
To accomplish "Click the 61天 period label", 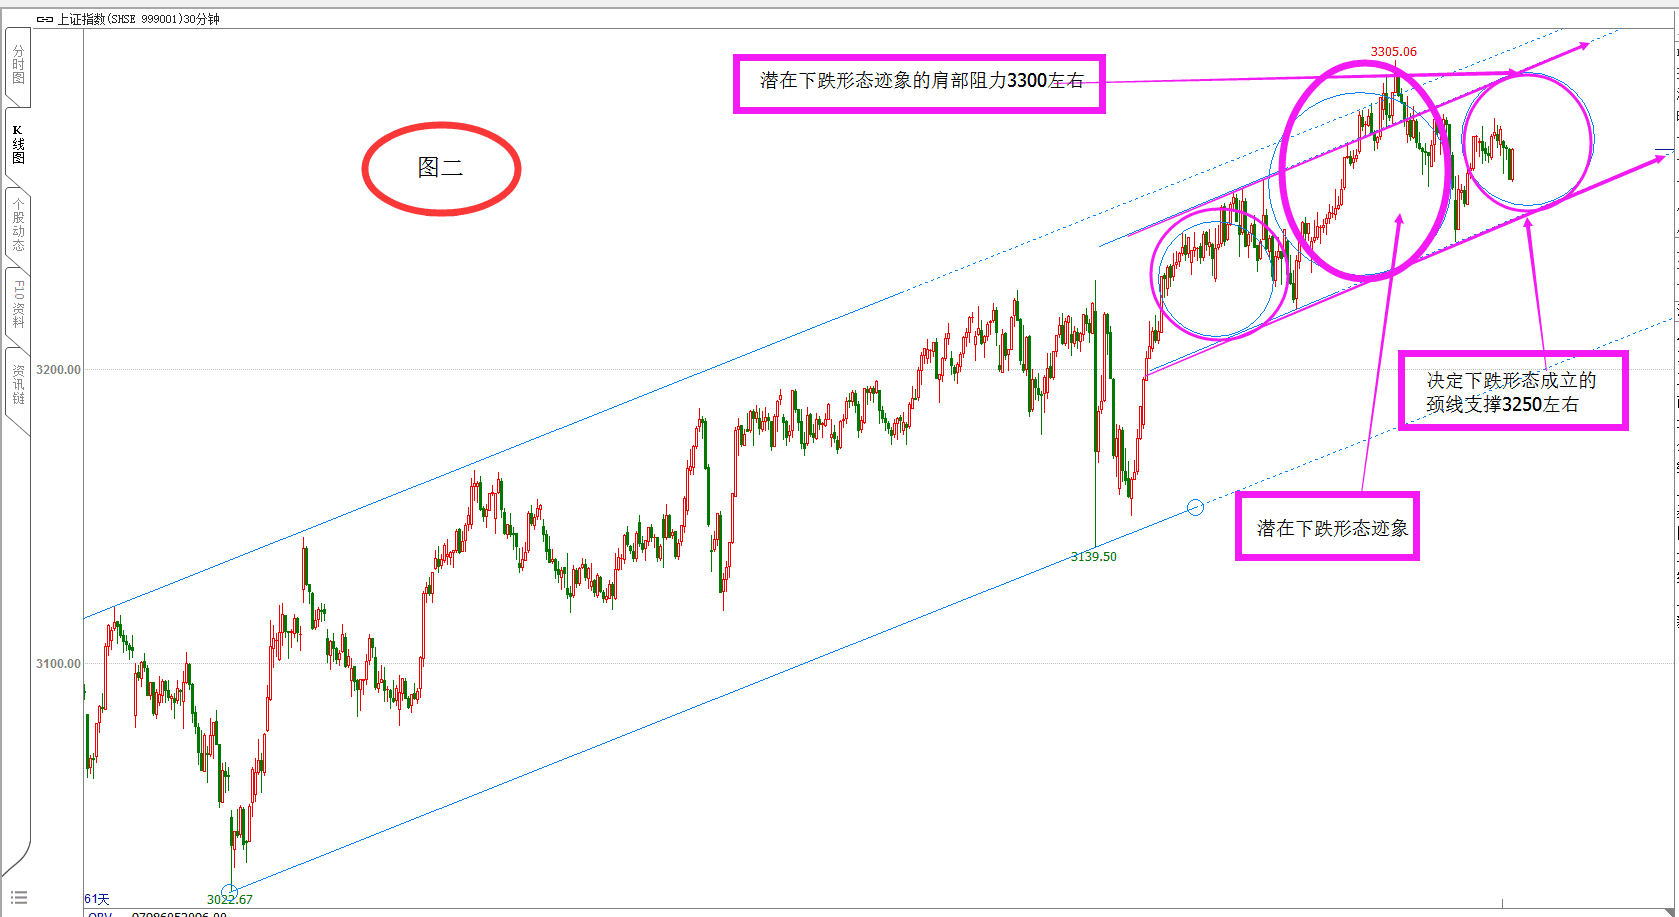I will 97,900.
